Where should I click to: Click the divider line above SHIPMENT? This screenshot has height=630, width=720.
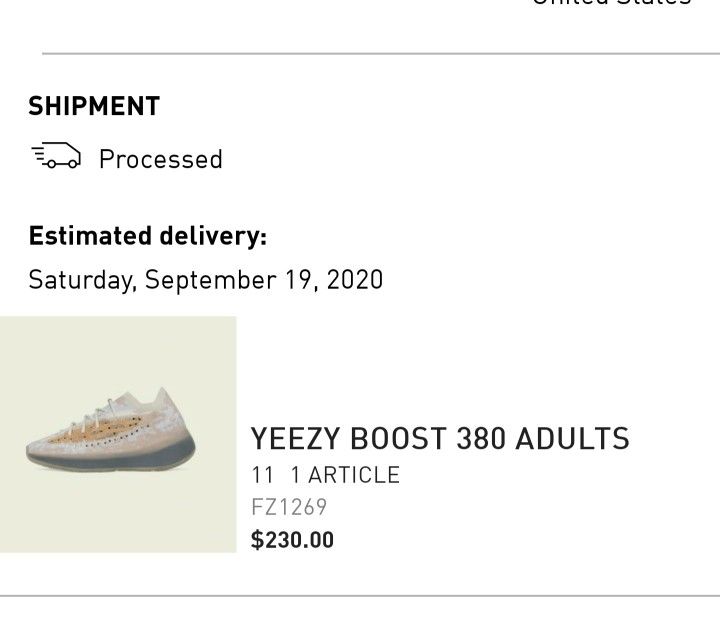click(x=380, y=54)
